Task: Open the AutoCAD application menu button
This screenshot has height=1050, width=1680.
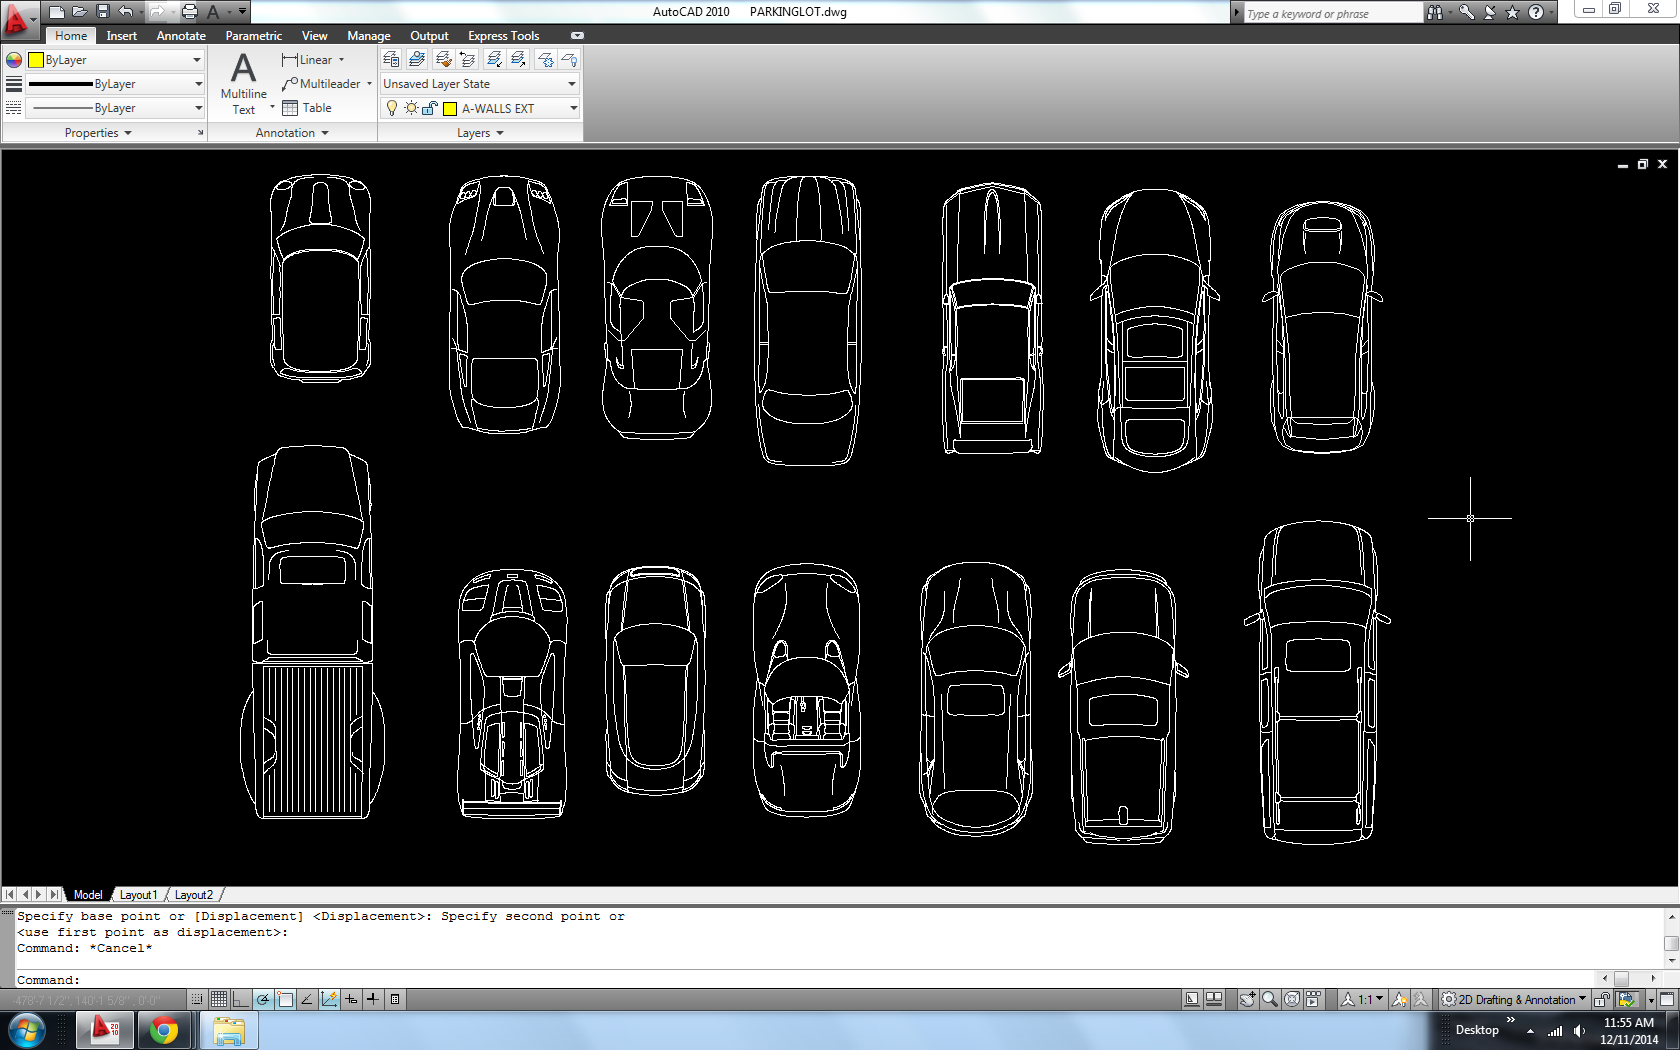Action: click(18, 18)
